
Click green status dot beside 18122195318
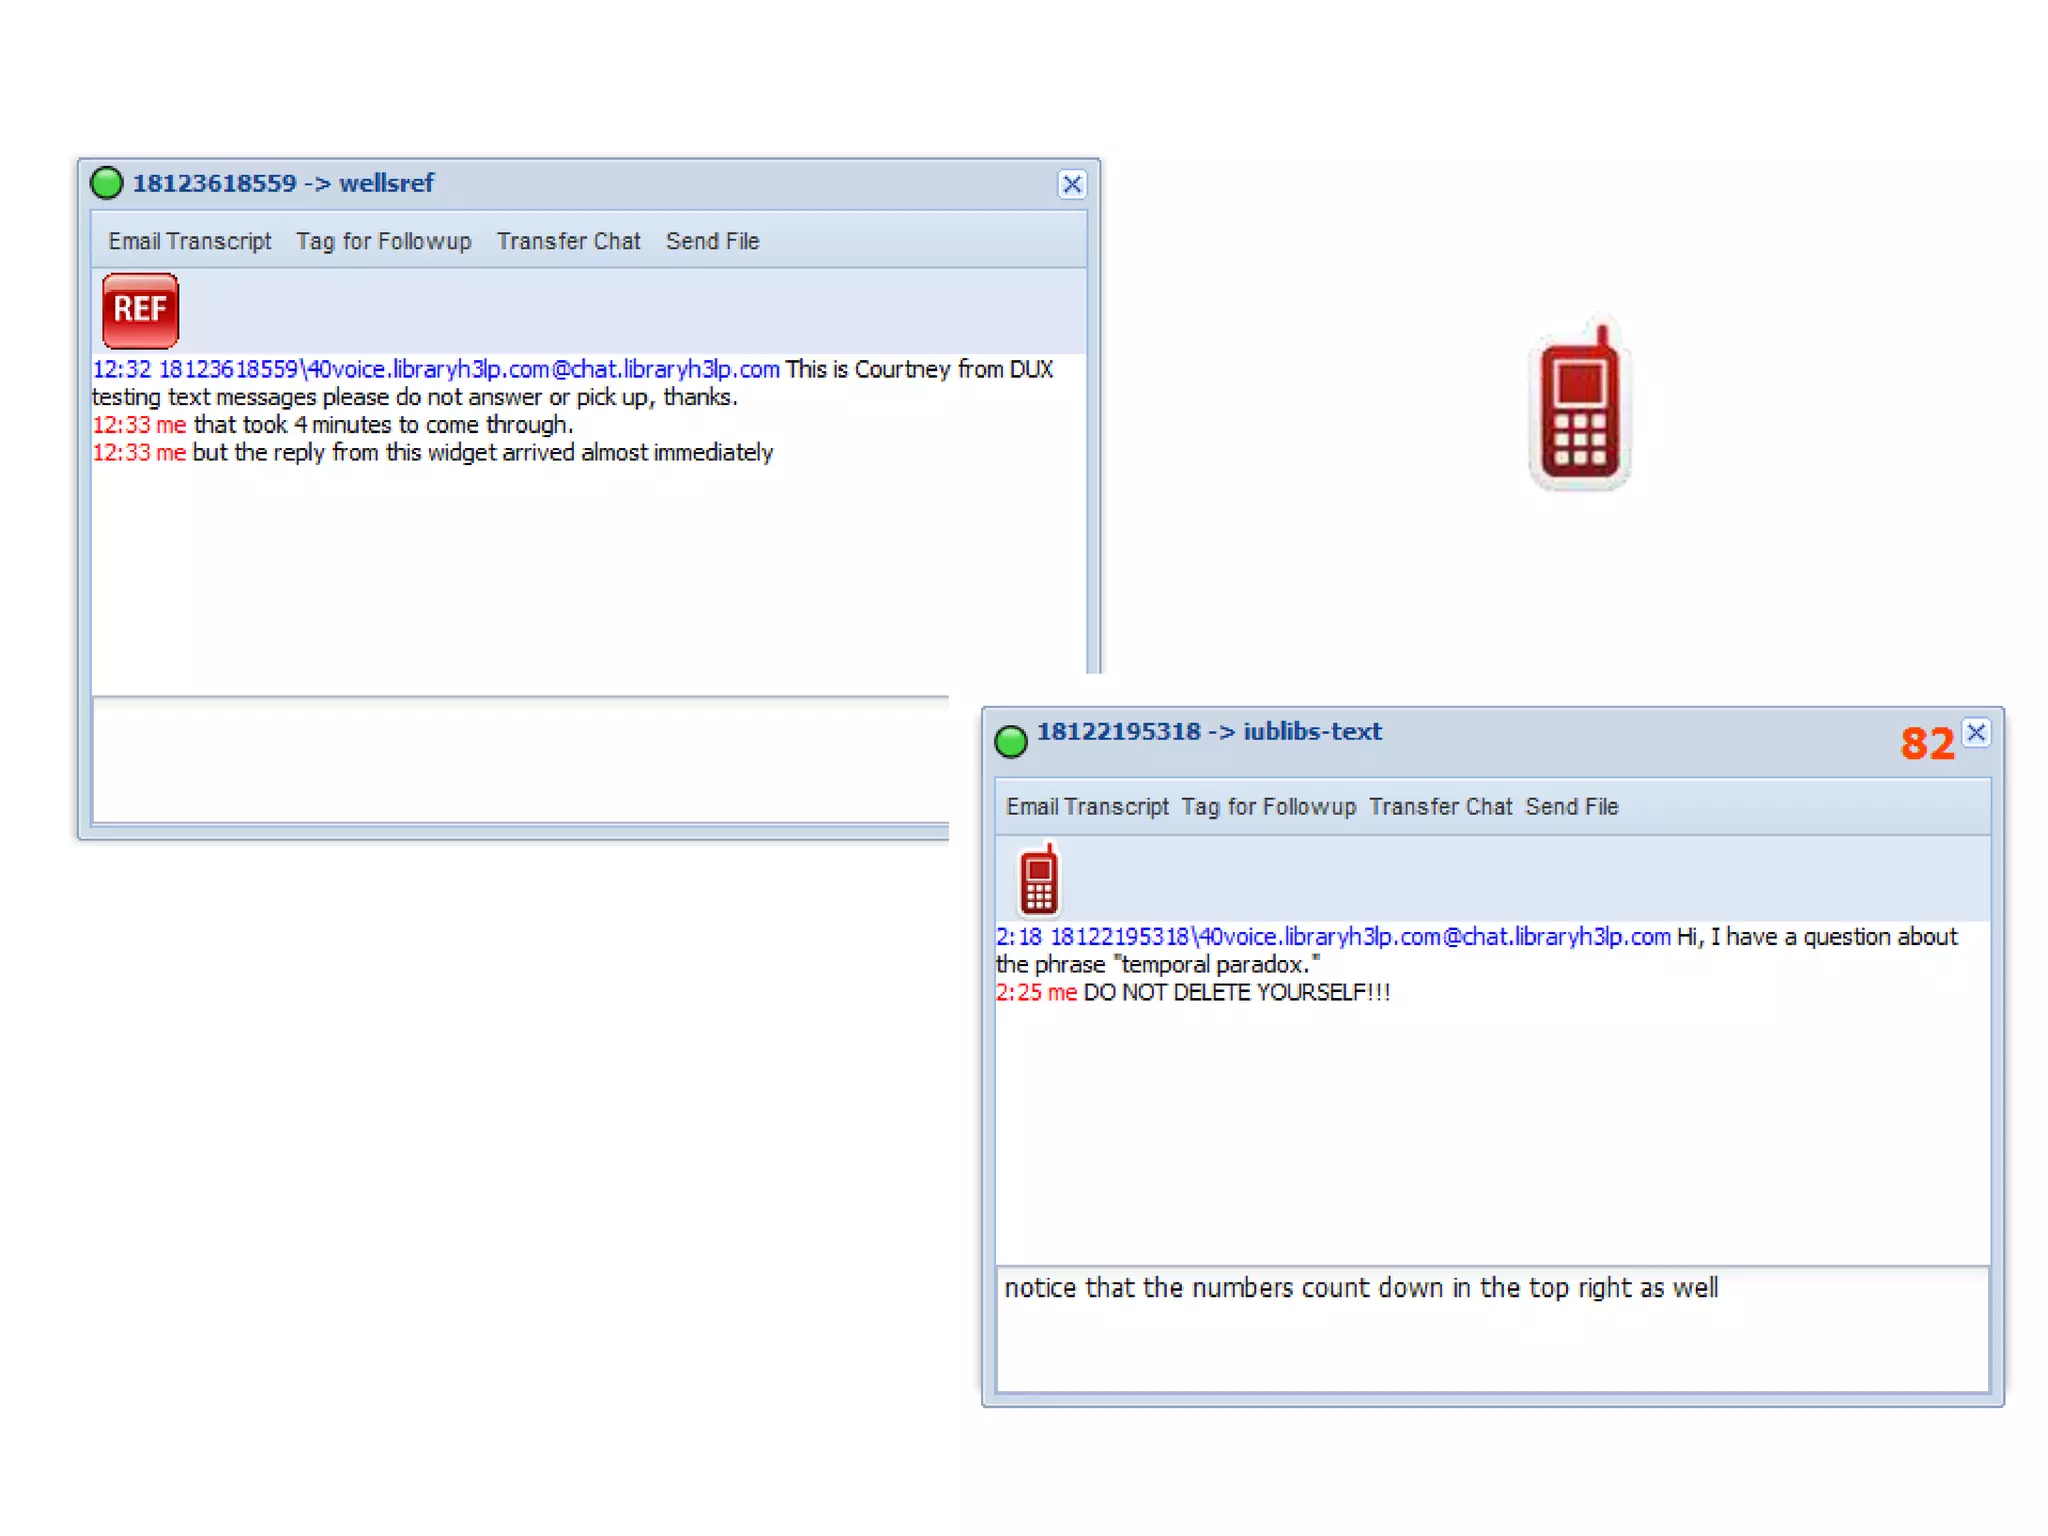coord(1011,740)
